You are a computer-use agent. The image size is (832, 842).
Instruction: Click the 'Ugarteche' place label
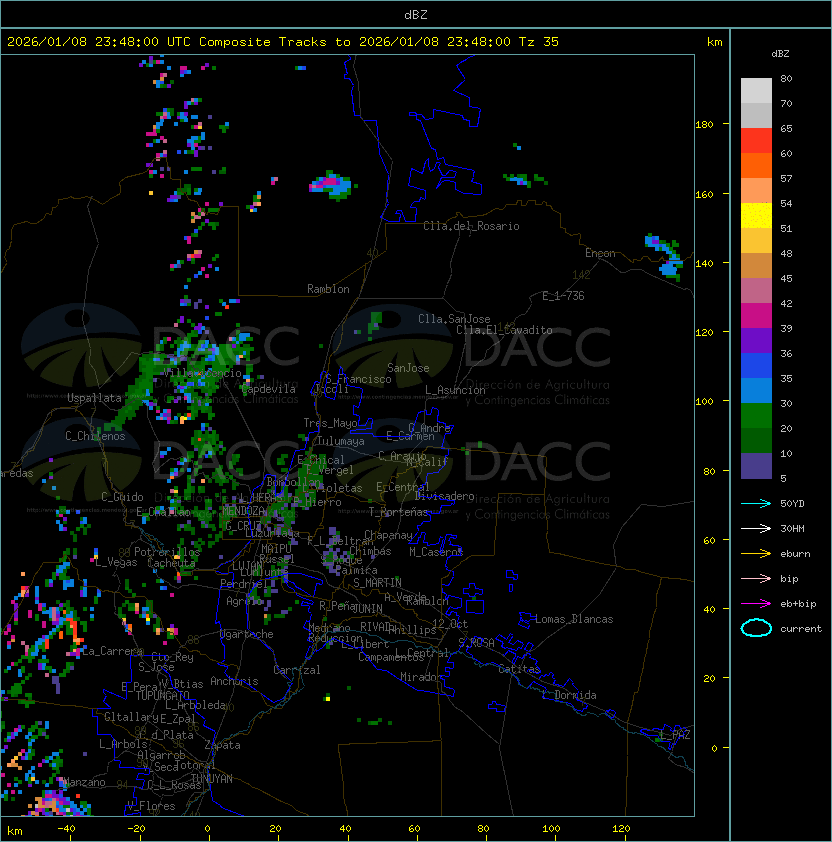coord(247,634)
